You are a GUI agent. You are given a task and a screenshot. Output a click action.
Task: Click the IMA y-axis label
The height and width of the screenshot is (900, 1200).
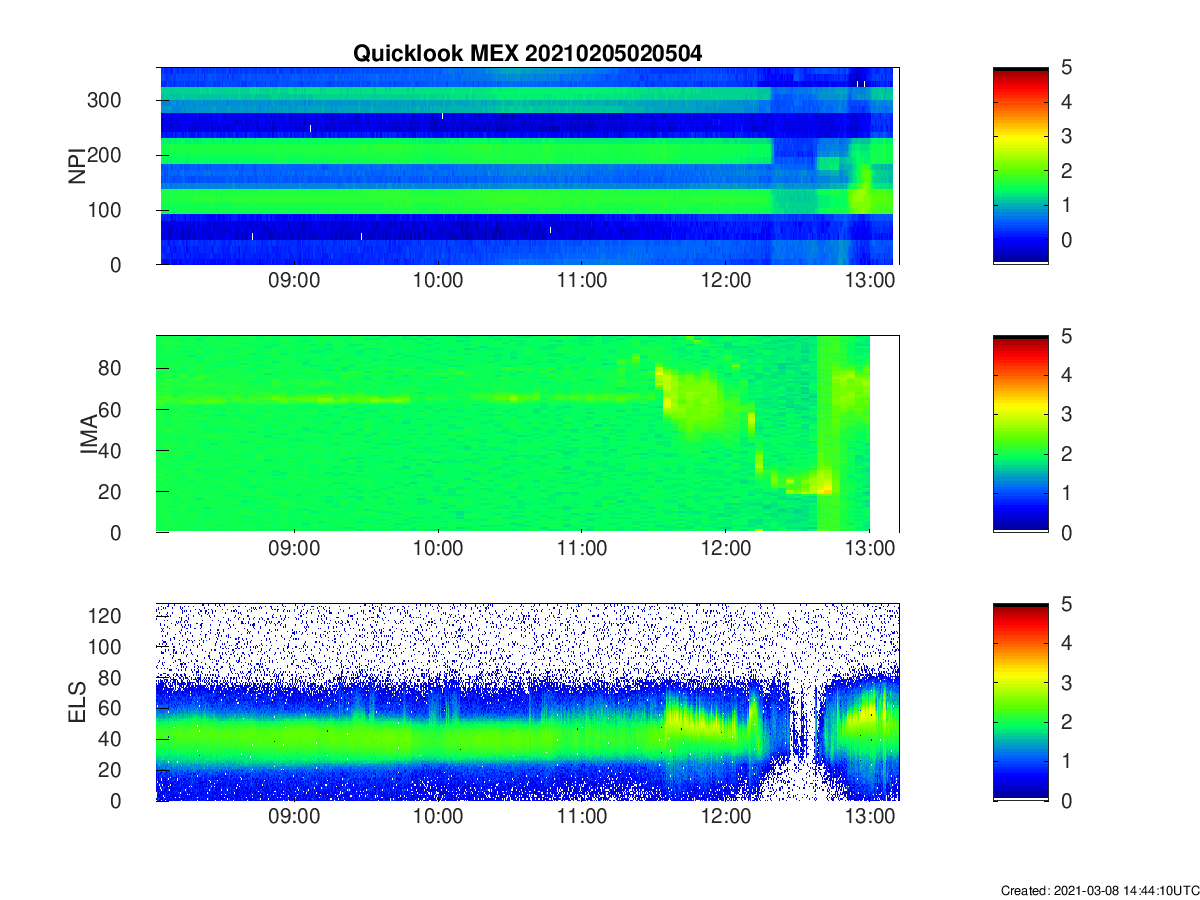pos(88,434)
